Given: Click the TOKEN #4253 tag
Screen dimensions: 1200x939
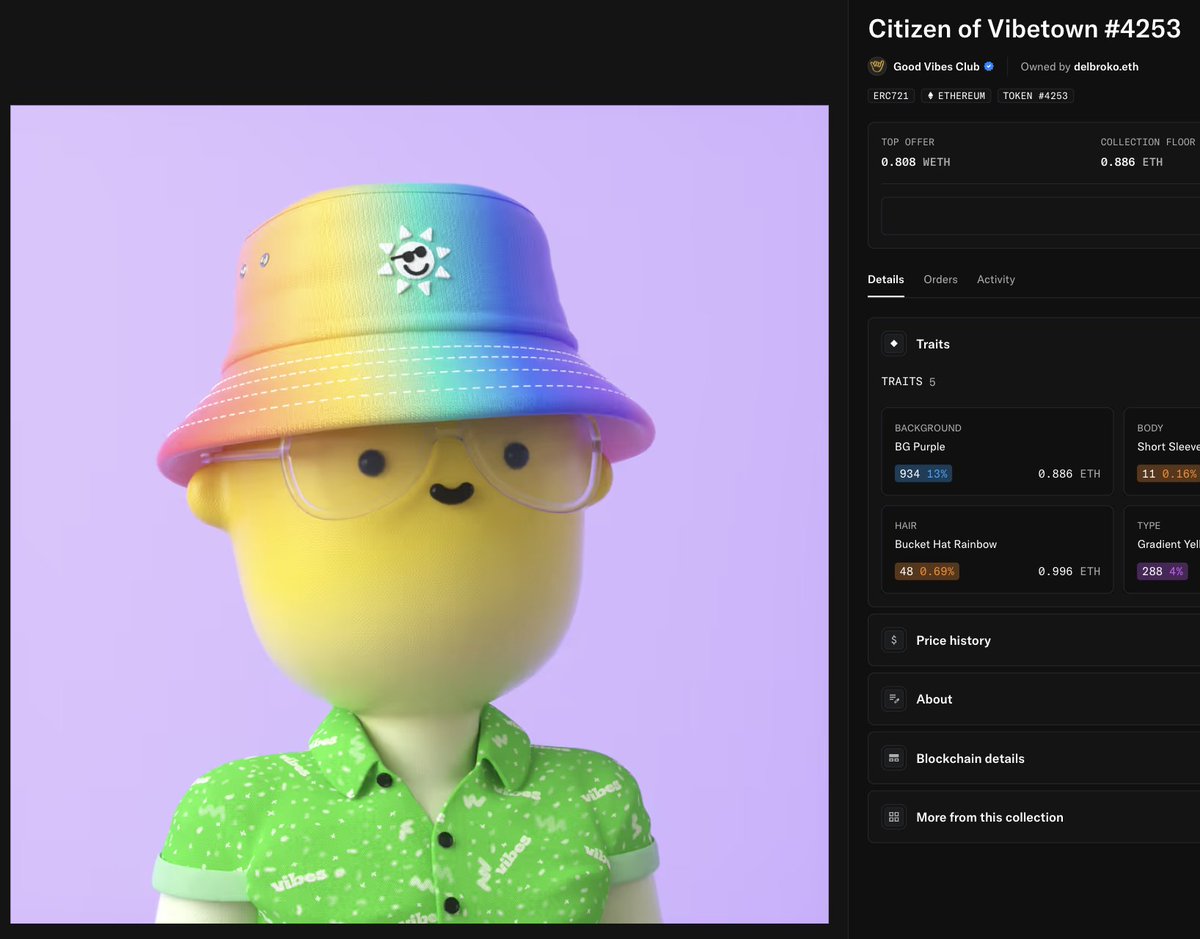Looking at the screenshot, I should 1036,96.
